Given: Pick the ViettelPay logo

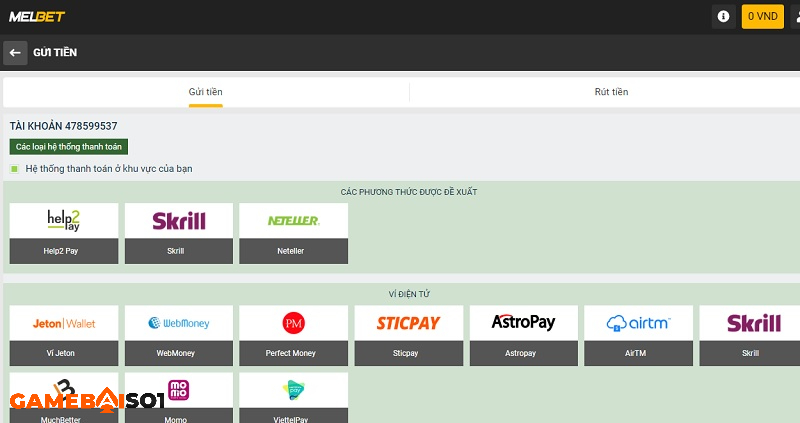Looking at the screenshot, I should pos(293,390).
